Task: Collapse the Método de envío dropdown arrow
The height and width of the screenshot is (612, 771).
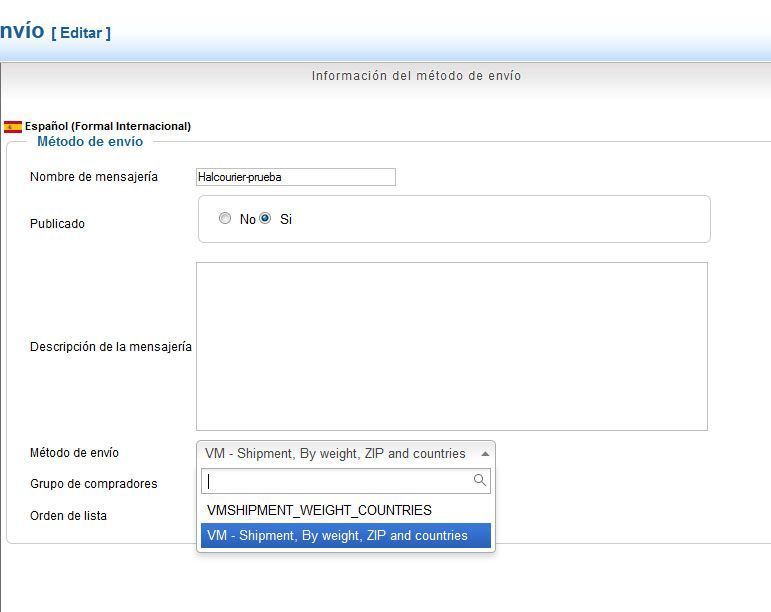Action: pos(485,454)
